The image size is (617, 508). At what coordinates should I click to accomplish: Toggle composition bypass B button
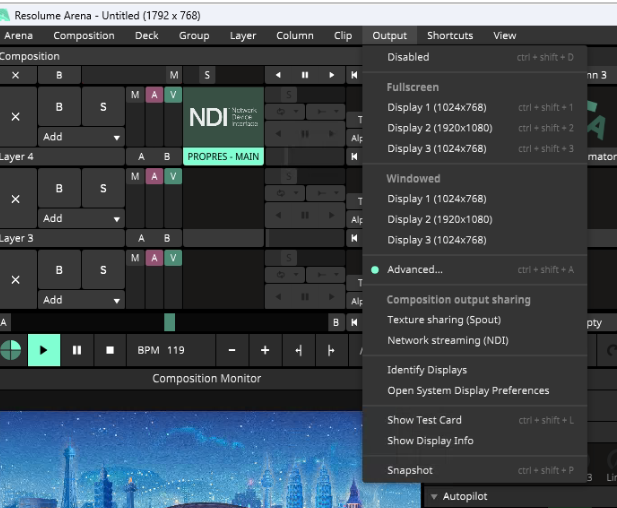click(59, 75)
